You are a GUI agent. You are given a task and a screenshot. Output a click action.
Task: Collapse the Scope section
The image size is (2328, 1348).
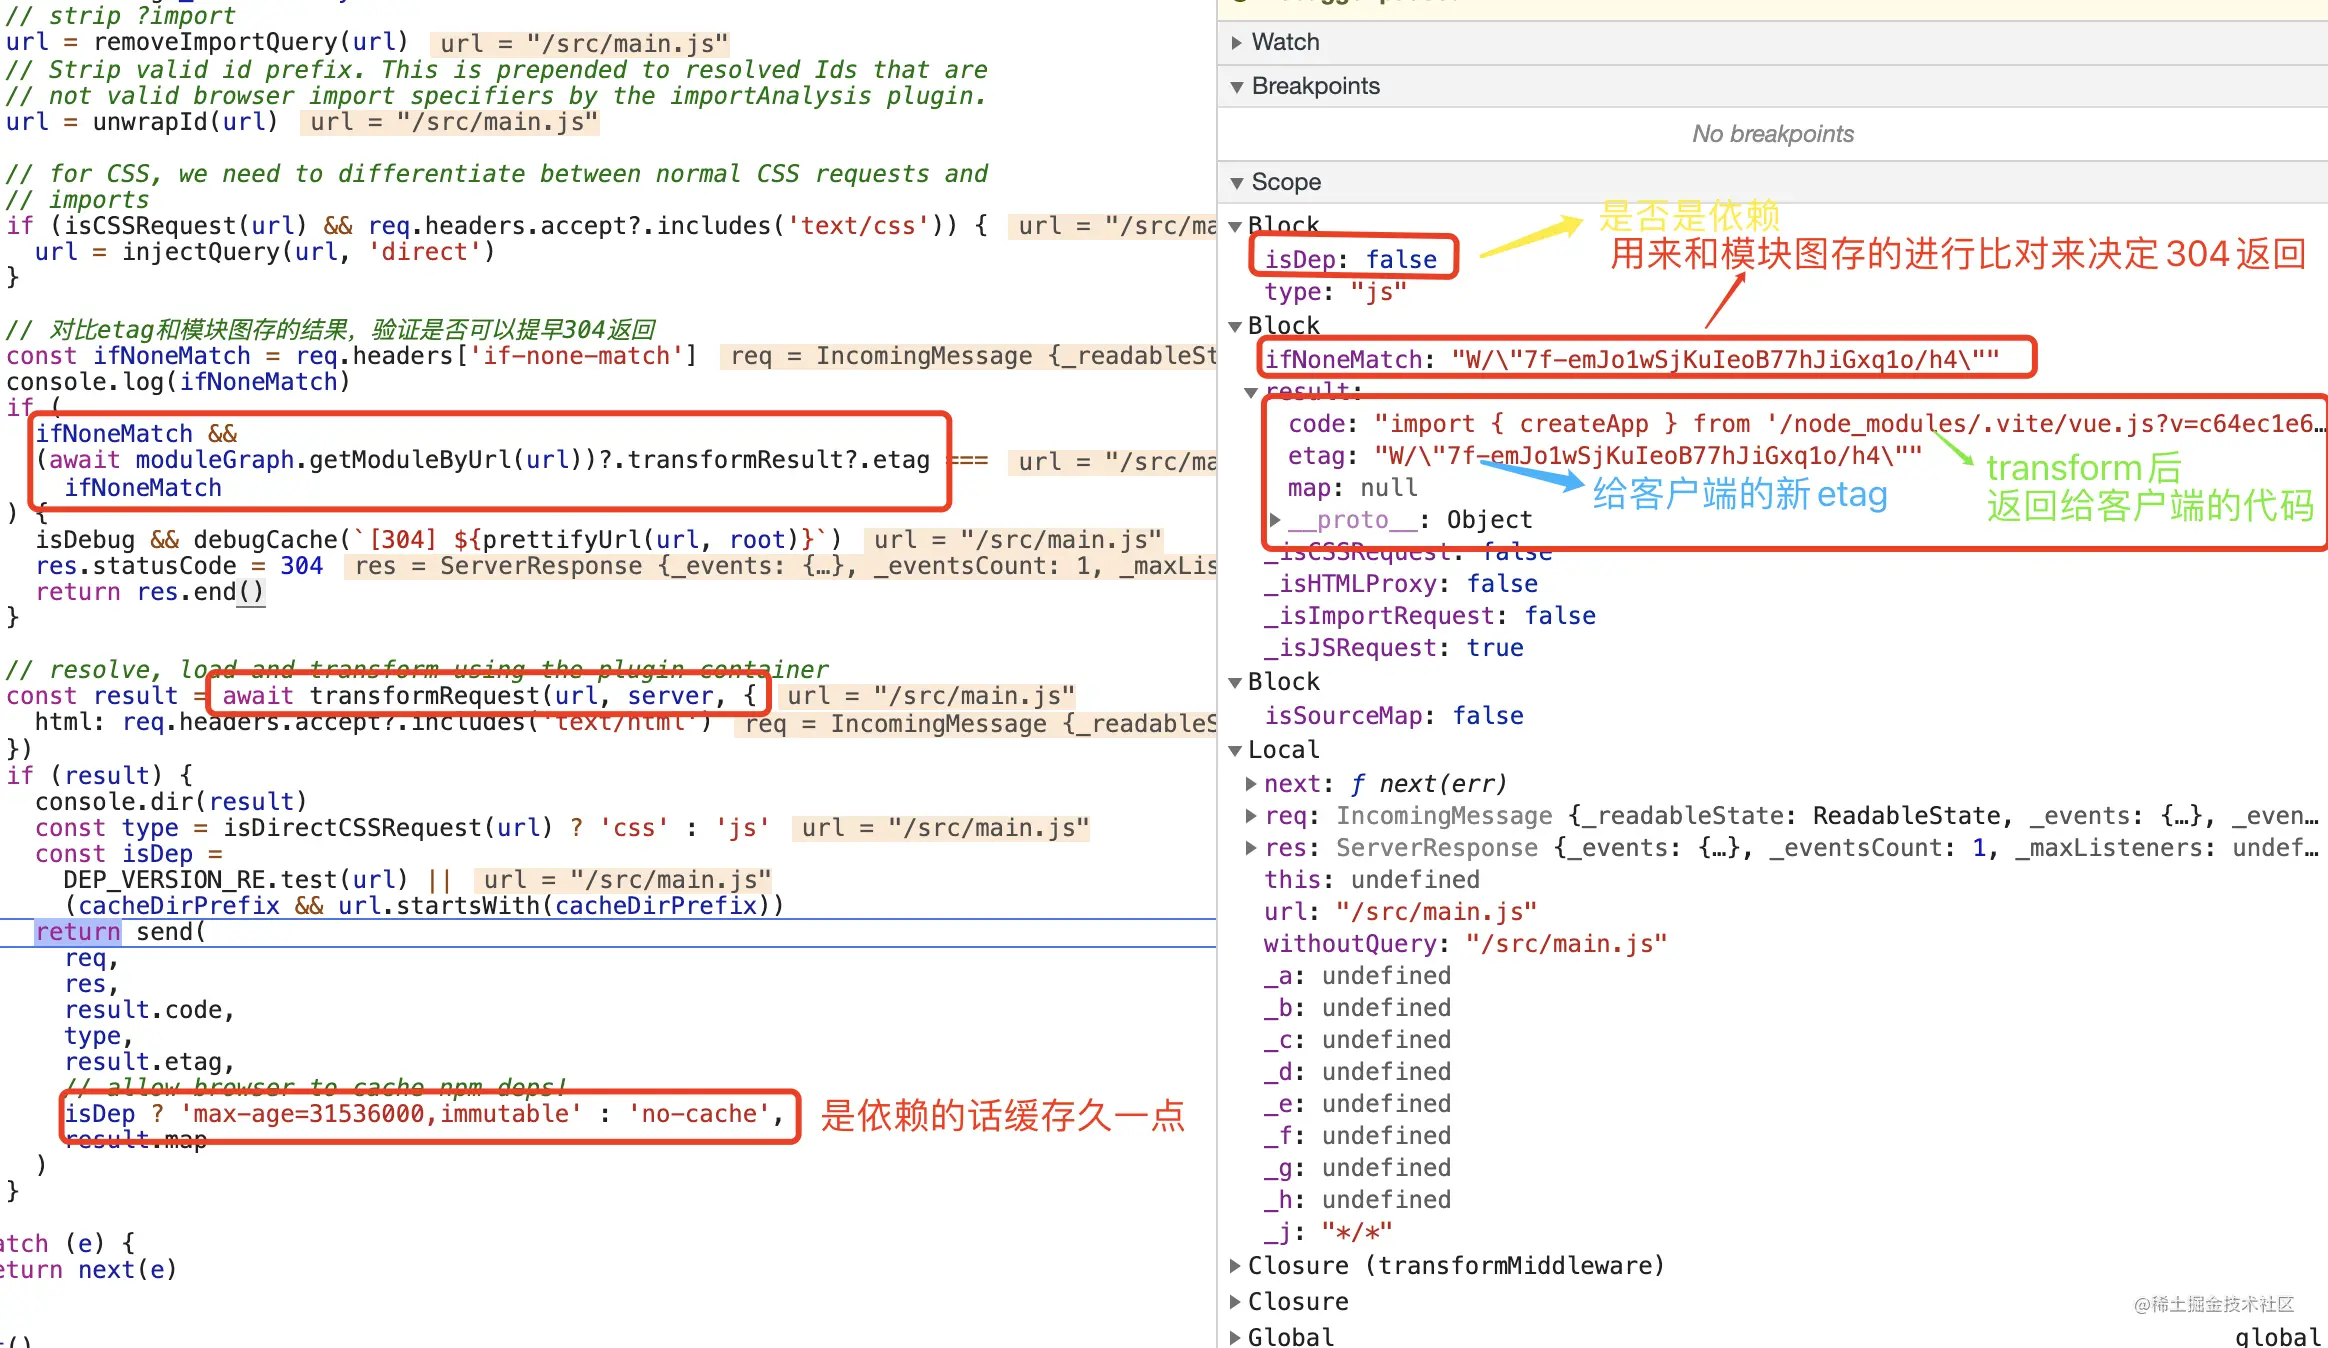(x=1238, y=182)
